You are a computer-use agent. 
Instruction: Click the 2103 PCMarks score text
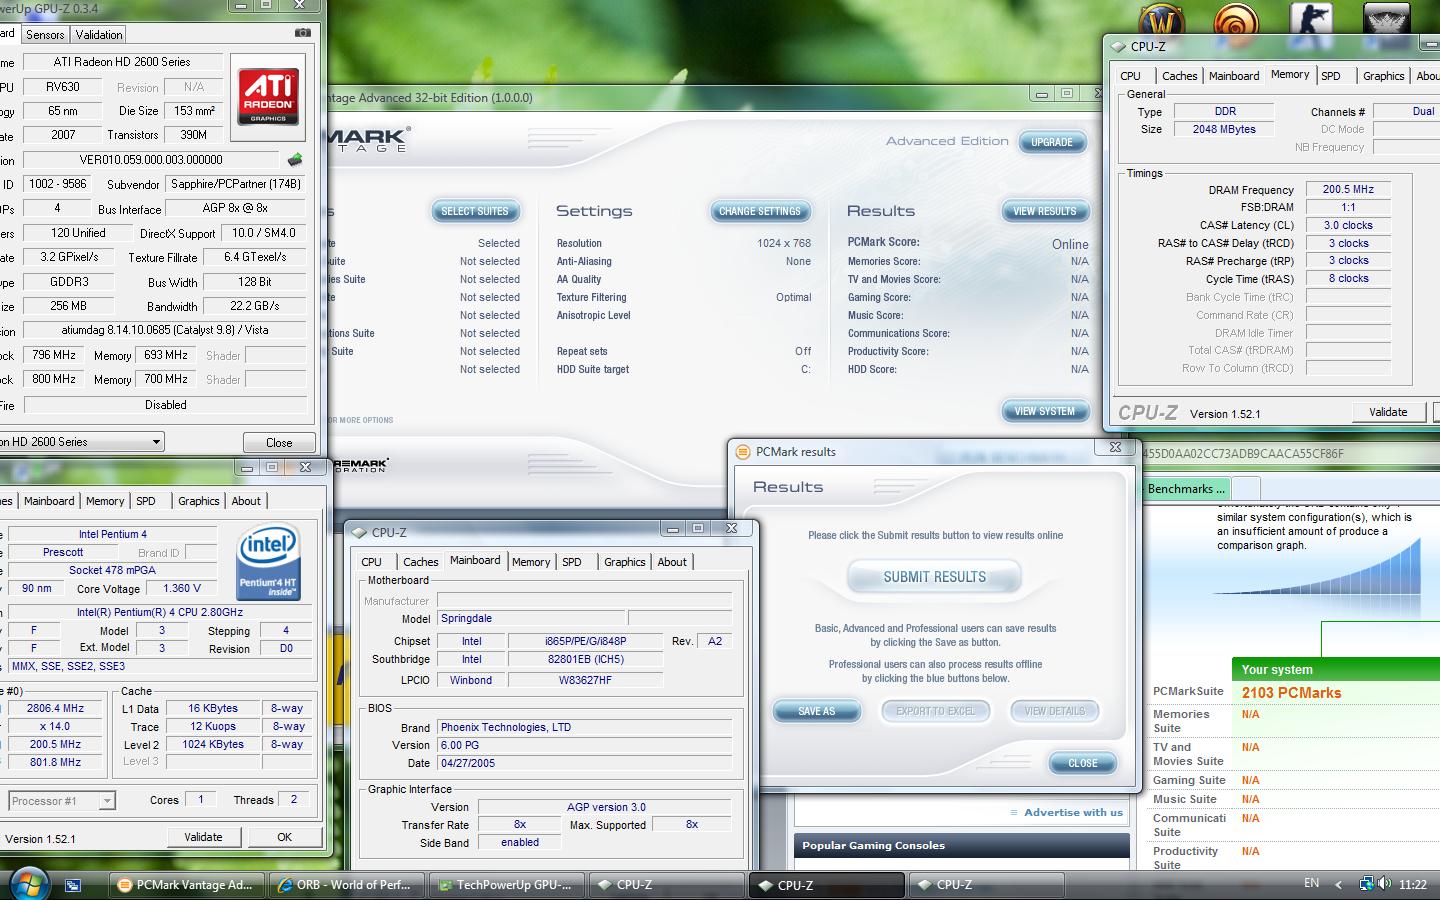tap(1291, 693)
